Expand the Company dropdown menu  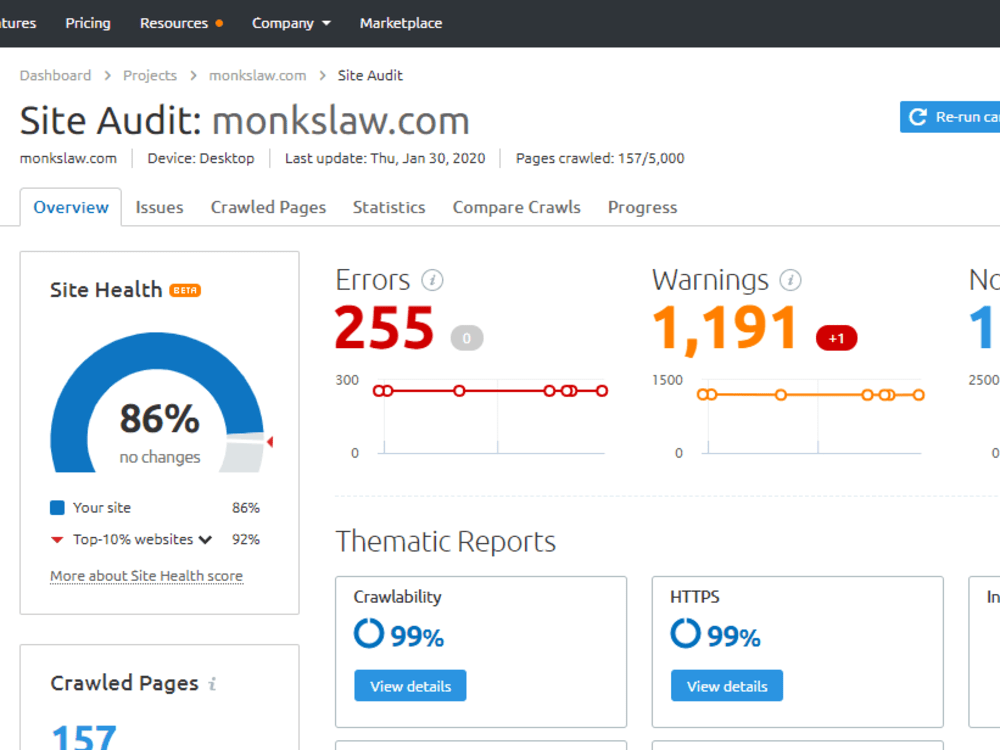291,23
